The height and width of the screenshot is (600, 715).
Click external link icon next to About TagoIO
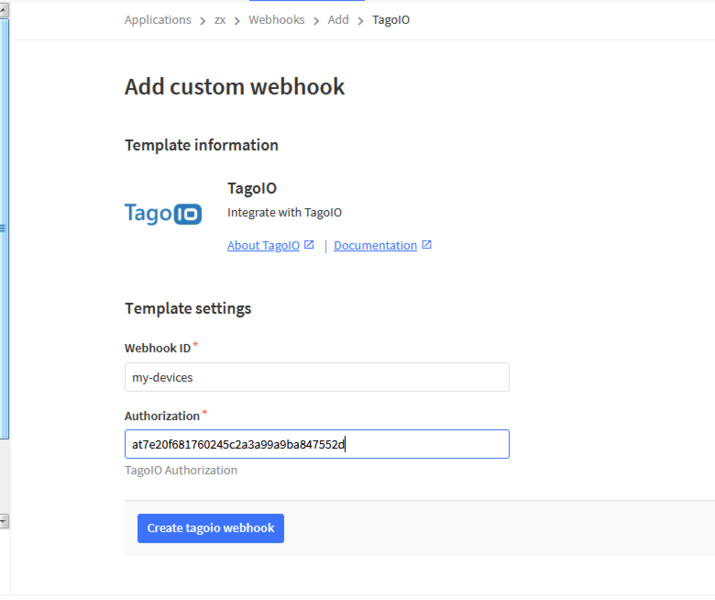tap(309, 245)
